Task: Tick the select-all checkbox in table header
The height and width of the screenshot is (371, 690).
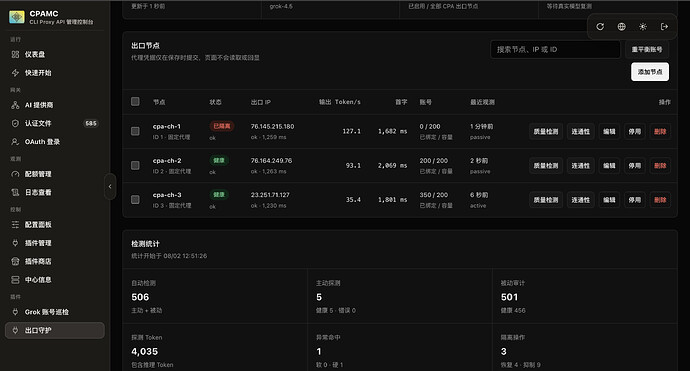Action: click(x=135, y=102)
